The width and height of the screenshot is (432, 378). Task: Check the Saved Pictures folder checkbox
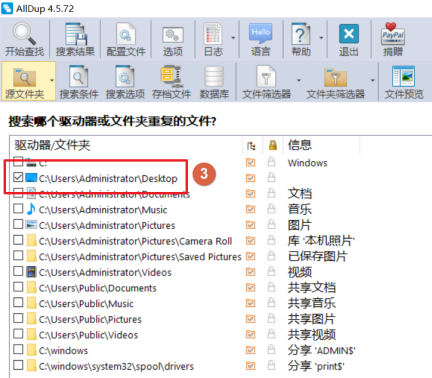(18, 256)
